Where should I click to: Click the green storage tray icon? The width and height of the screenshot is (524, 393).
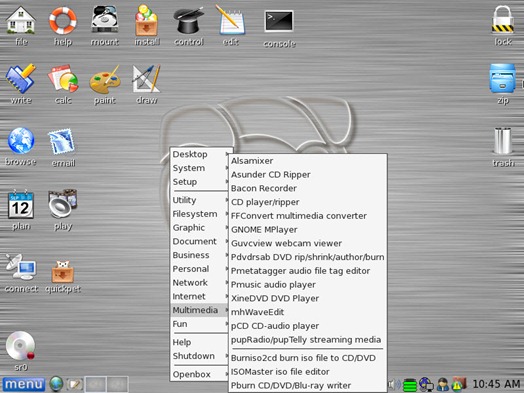409,385
